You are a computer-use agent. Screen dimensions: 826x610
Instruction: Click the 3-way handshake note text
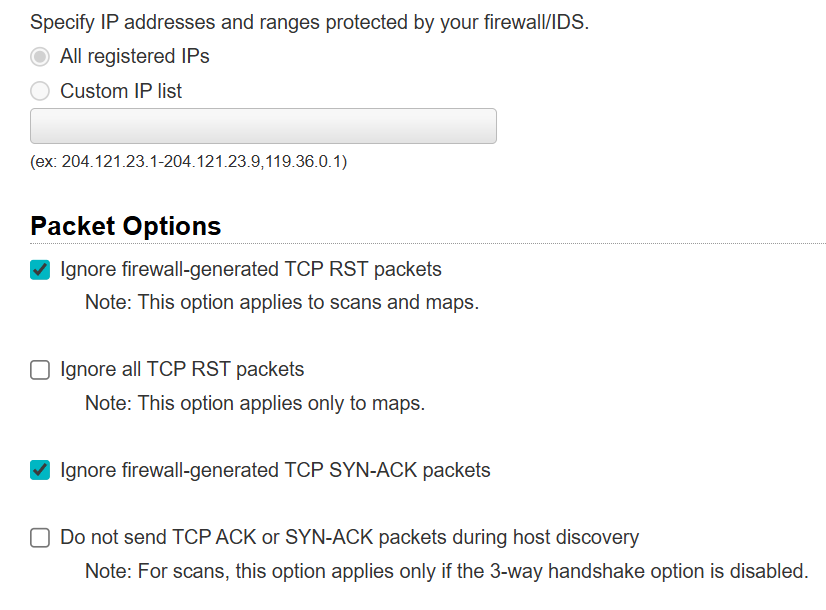click(446, 572)
